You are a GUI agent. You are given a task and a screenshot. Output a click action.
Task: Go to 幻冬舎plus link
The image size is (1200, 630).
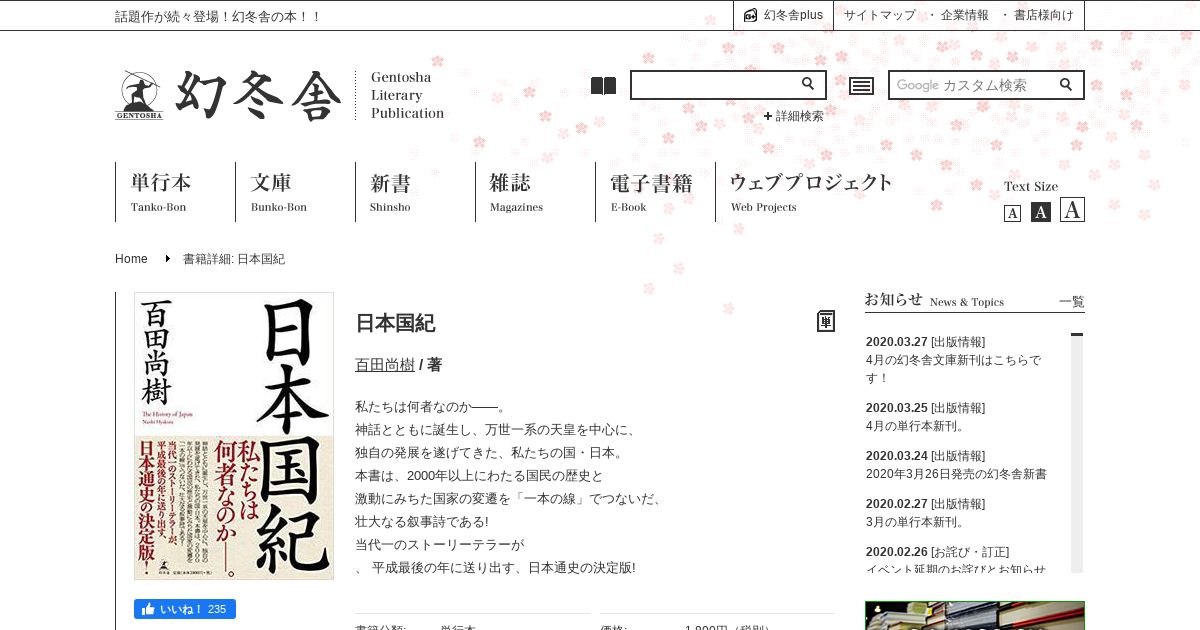(793, 15)
